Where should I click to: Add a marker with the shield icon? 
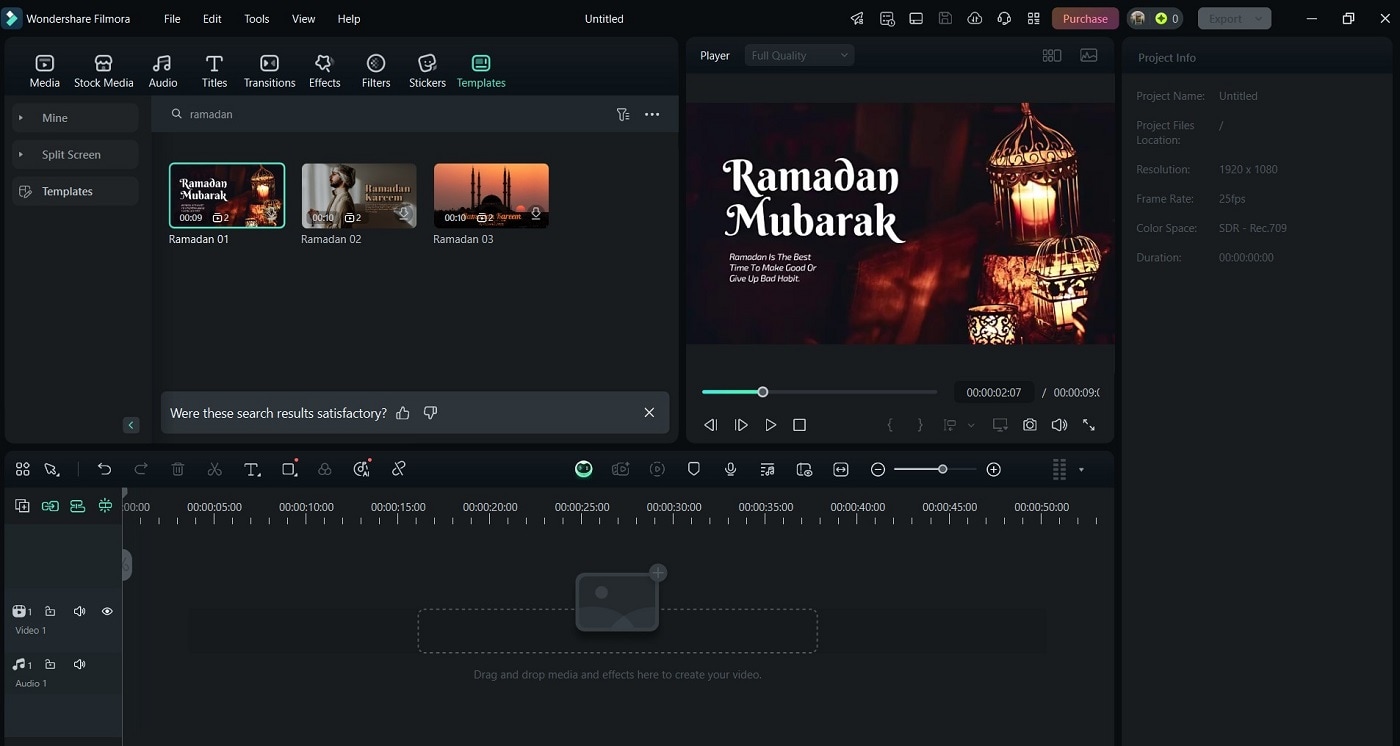coord(694,469)
